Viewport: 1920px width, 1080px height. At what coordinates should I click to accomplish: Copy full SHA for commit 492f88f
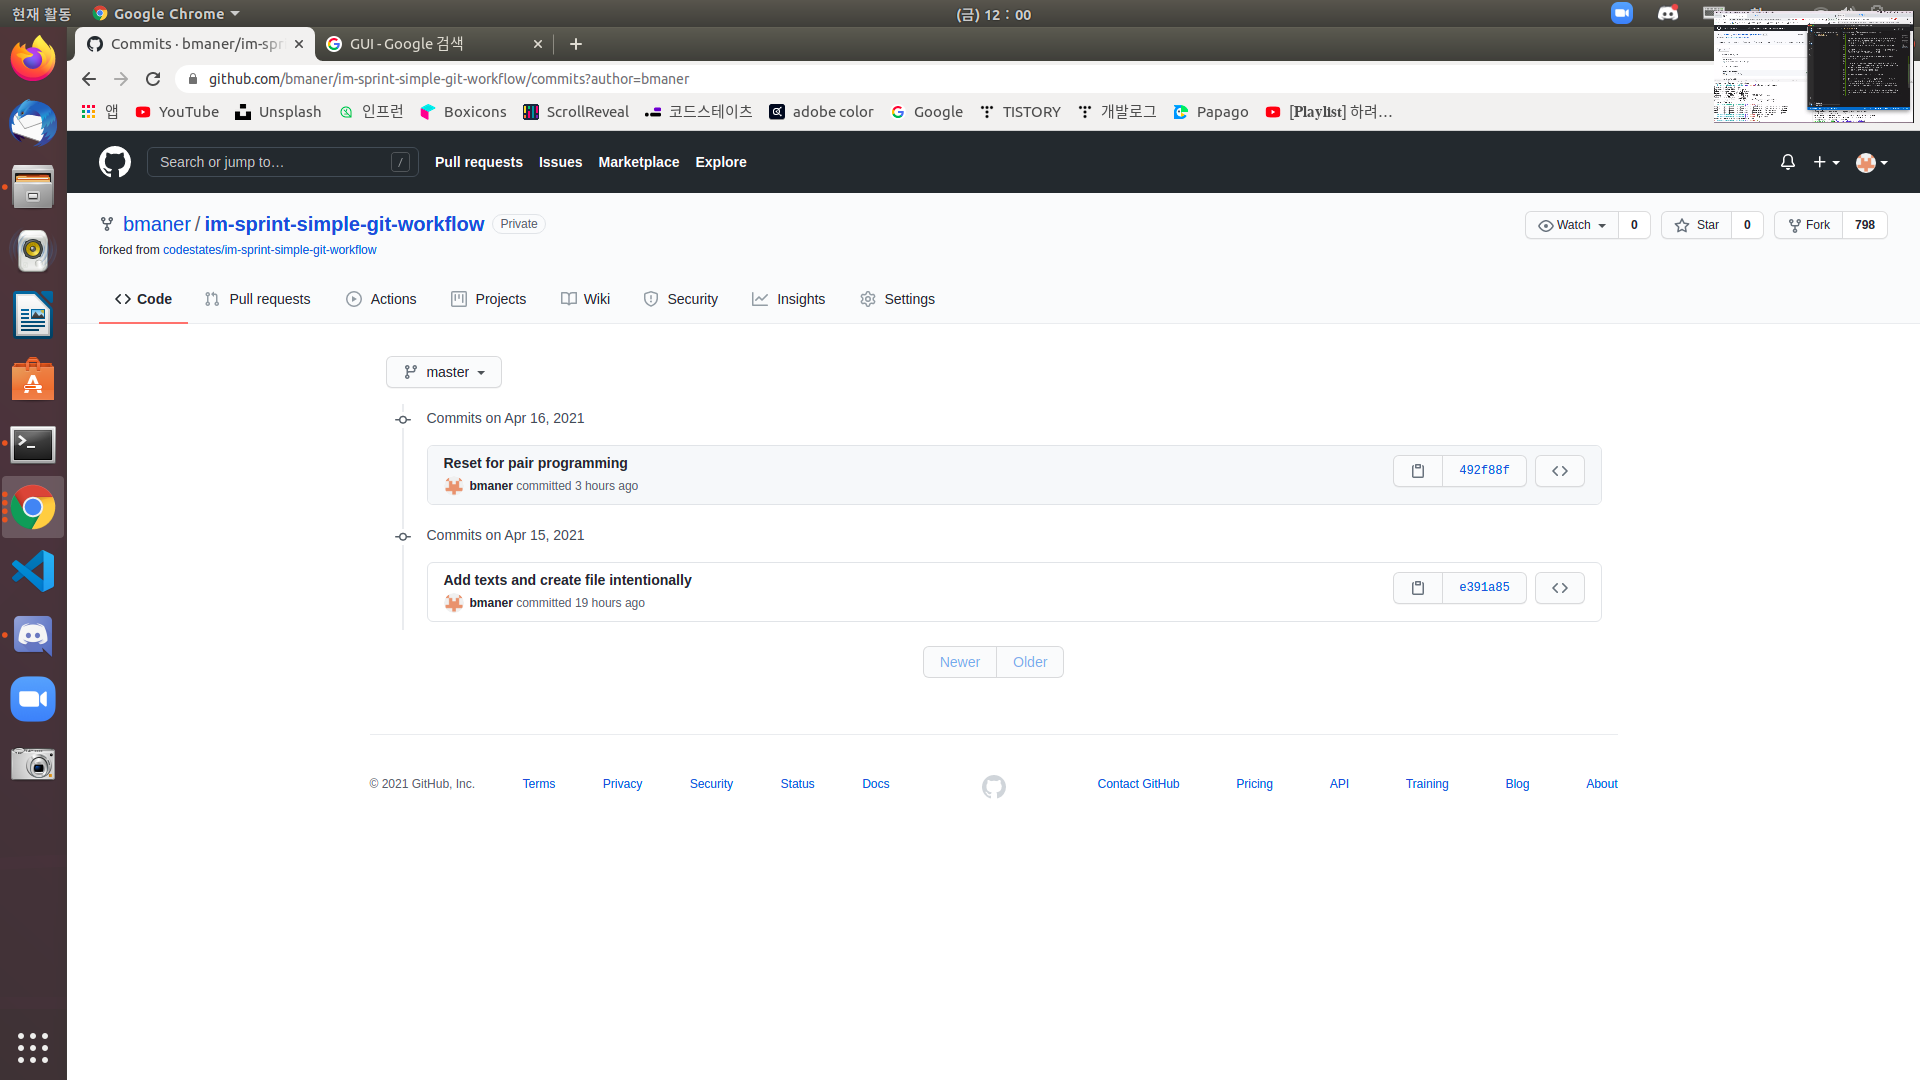pos(1417,471)
